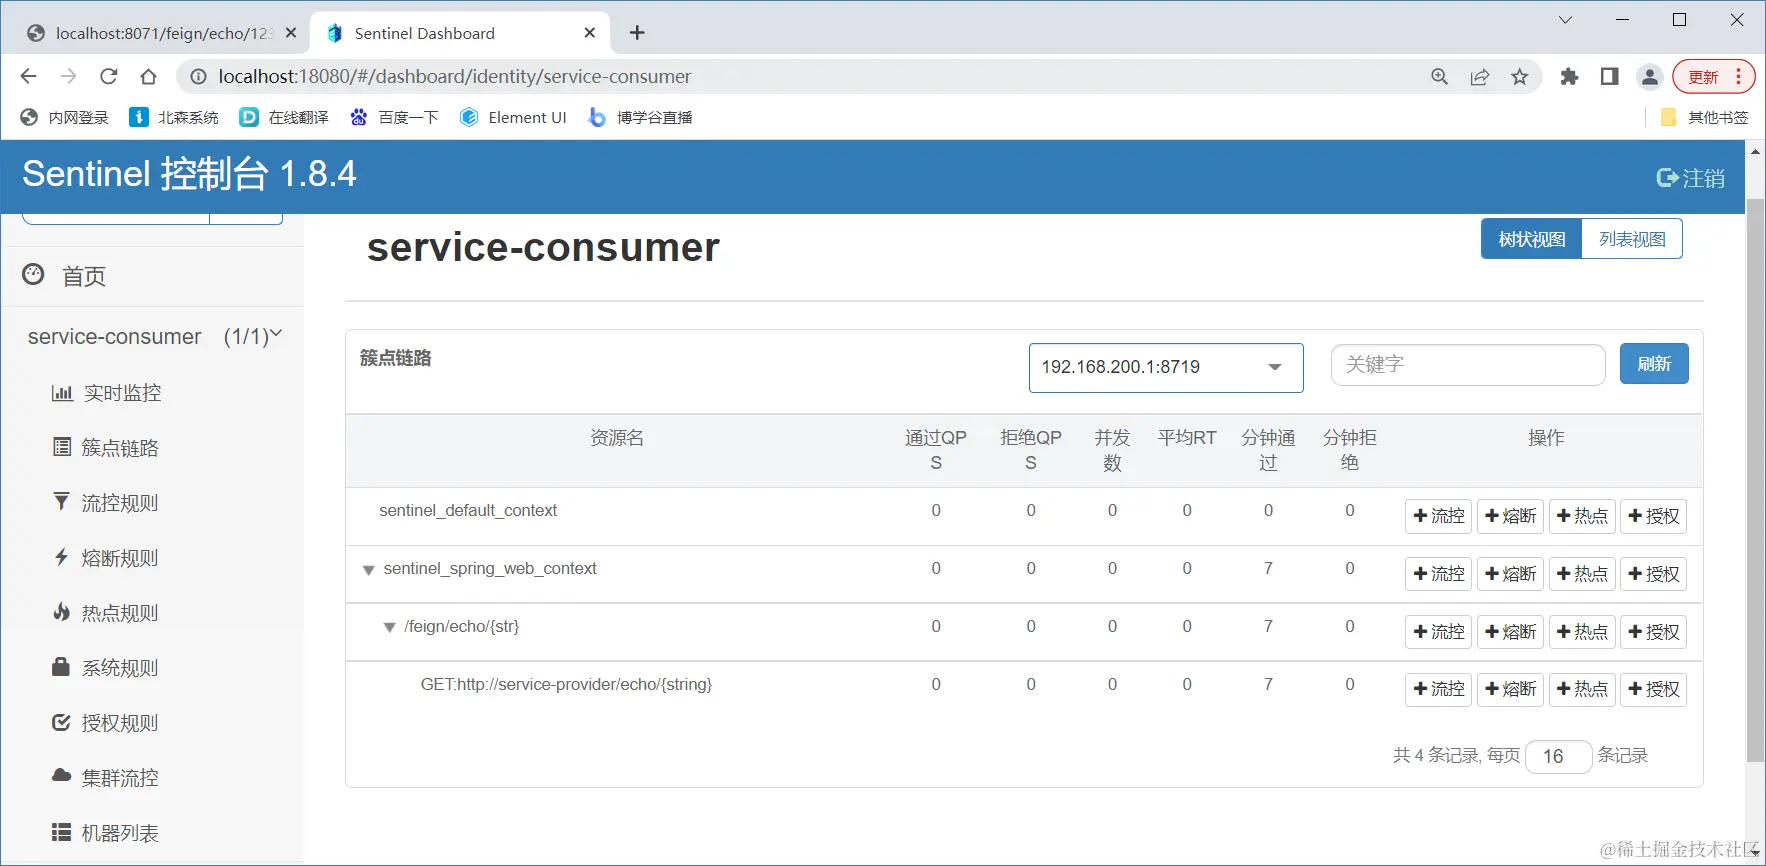The height and width of the screenshot is (866, 1766).
Task: Close the localhost:8071 feign echo tab
Action: point(291,33)
